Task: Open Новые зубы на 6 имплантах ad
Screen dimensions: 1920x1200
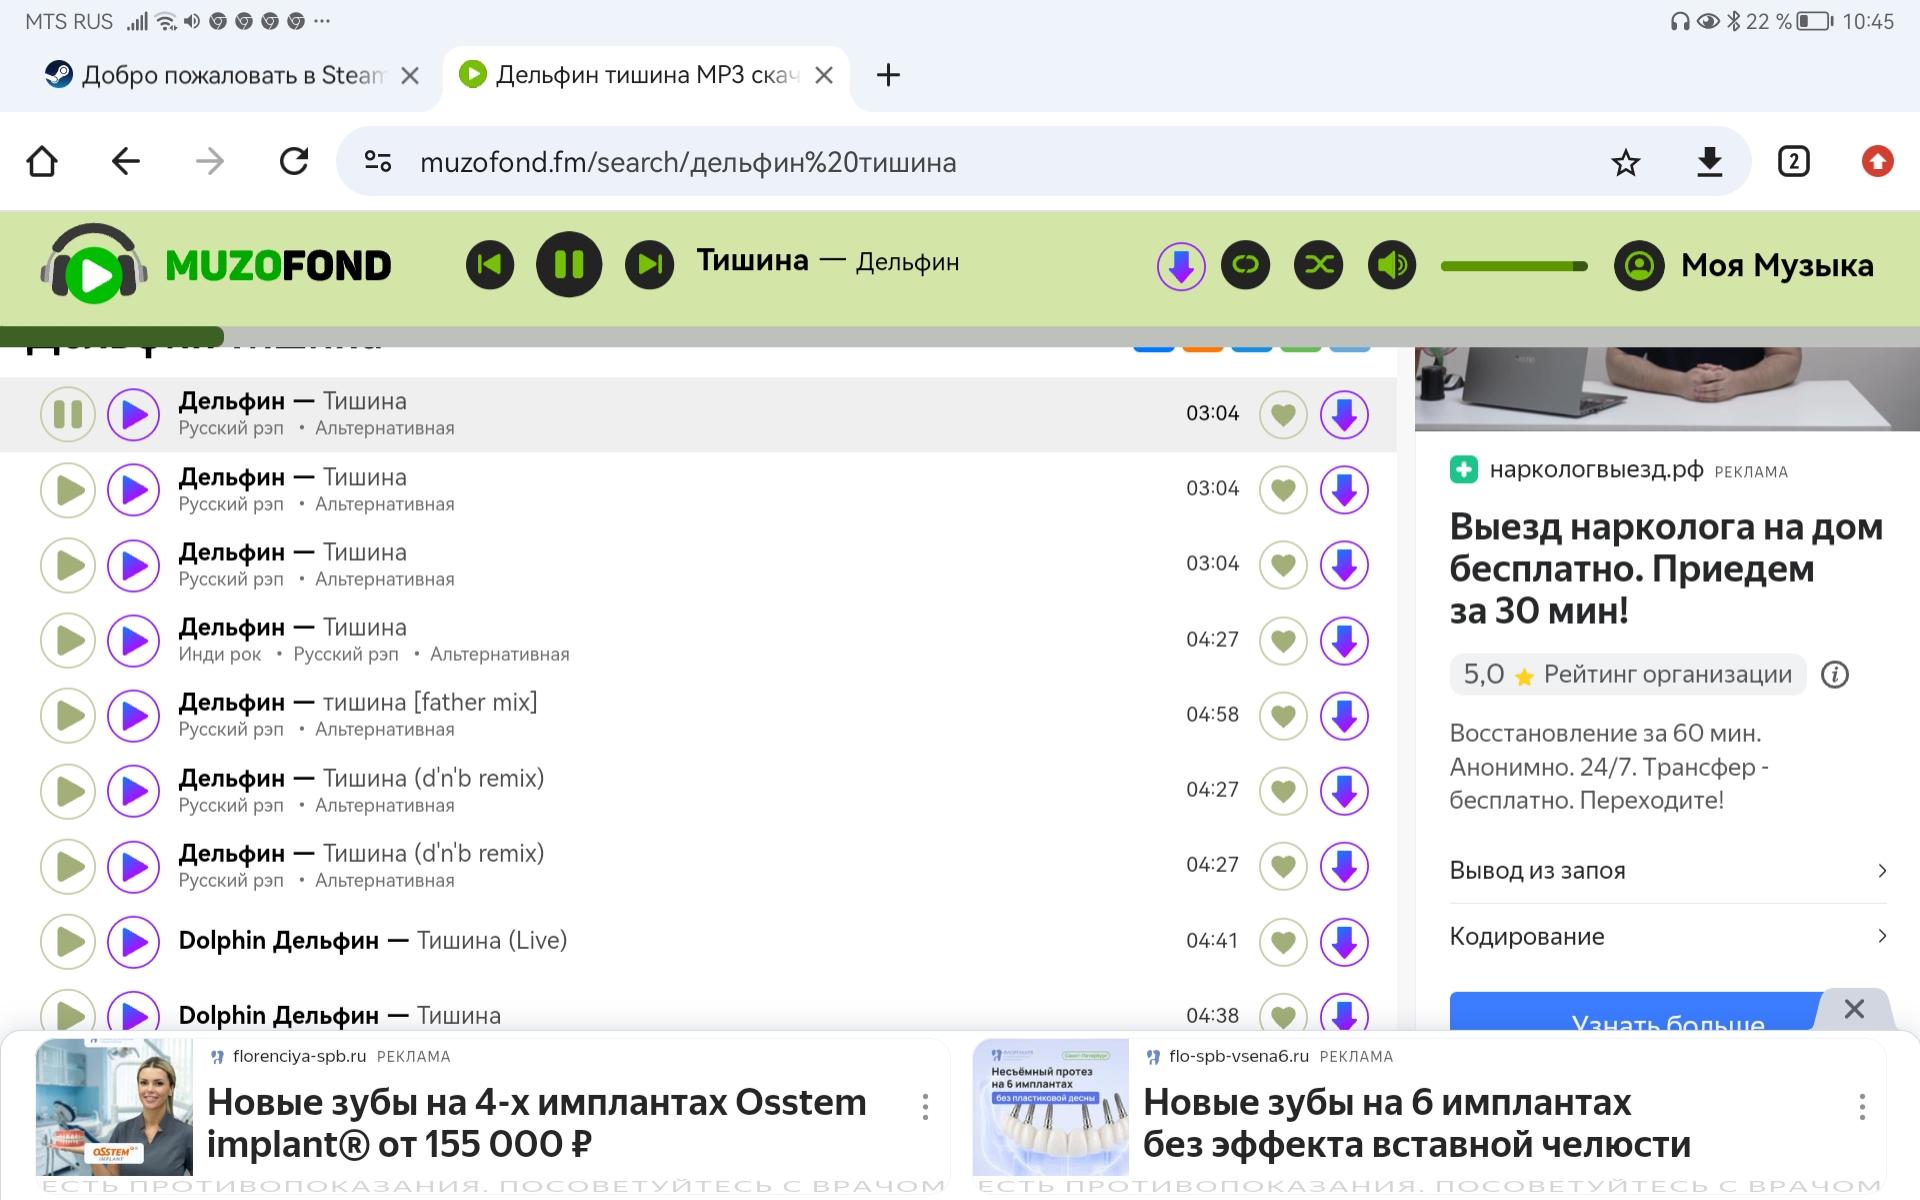Action: click(1417, 1123)
